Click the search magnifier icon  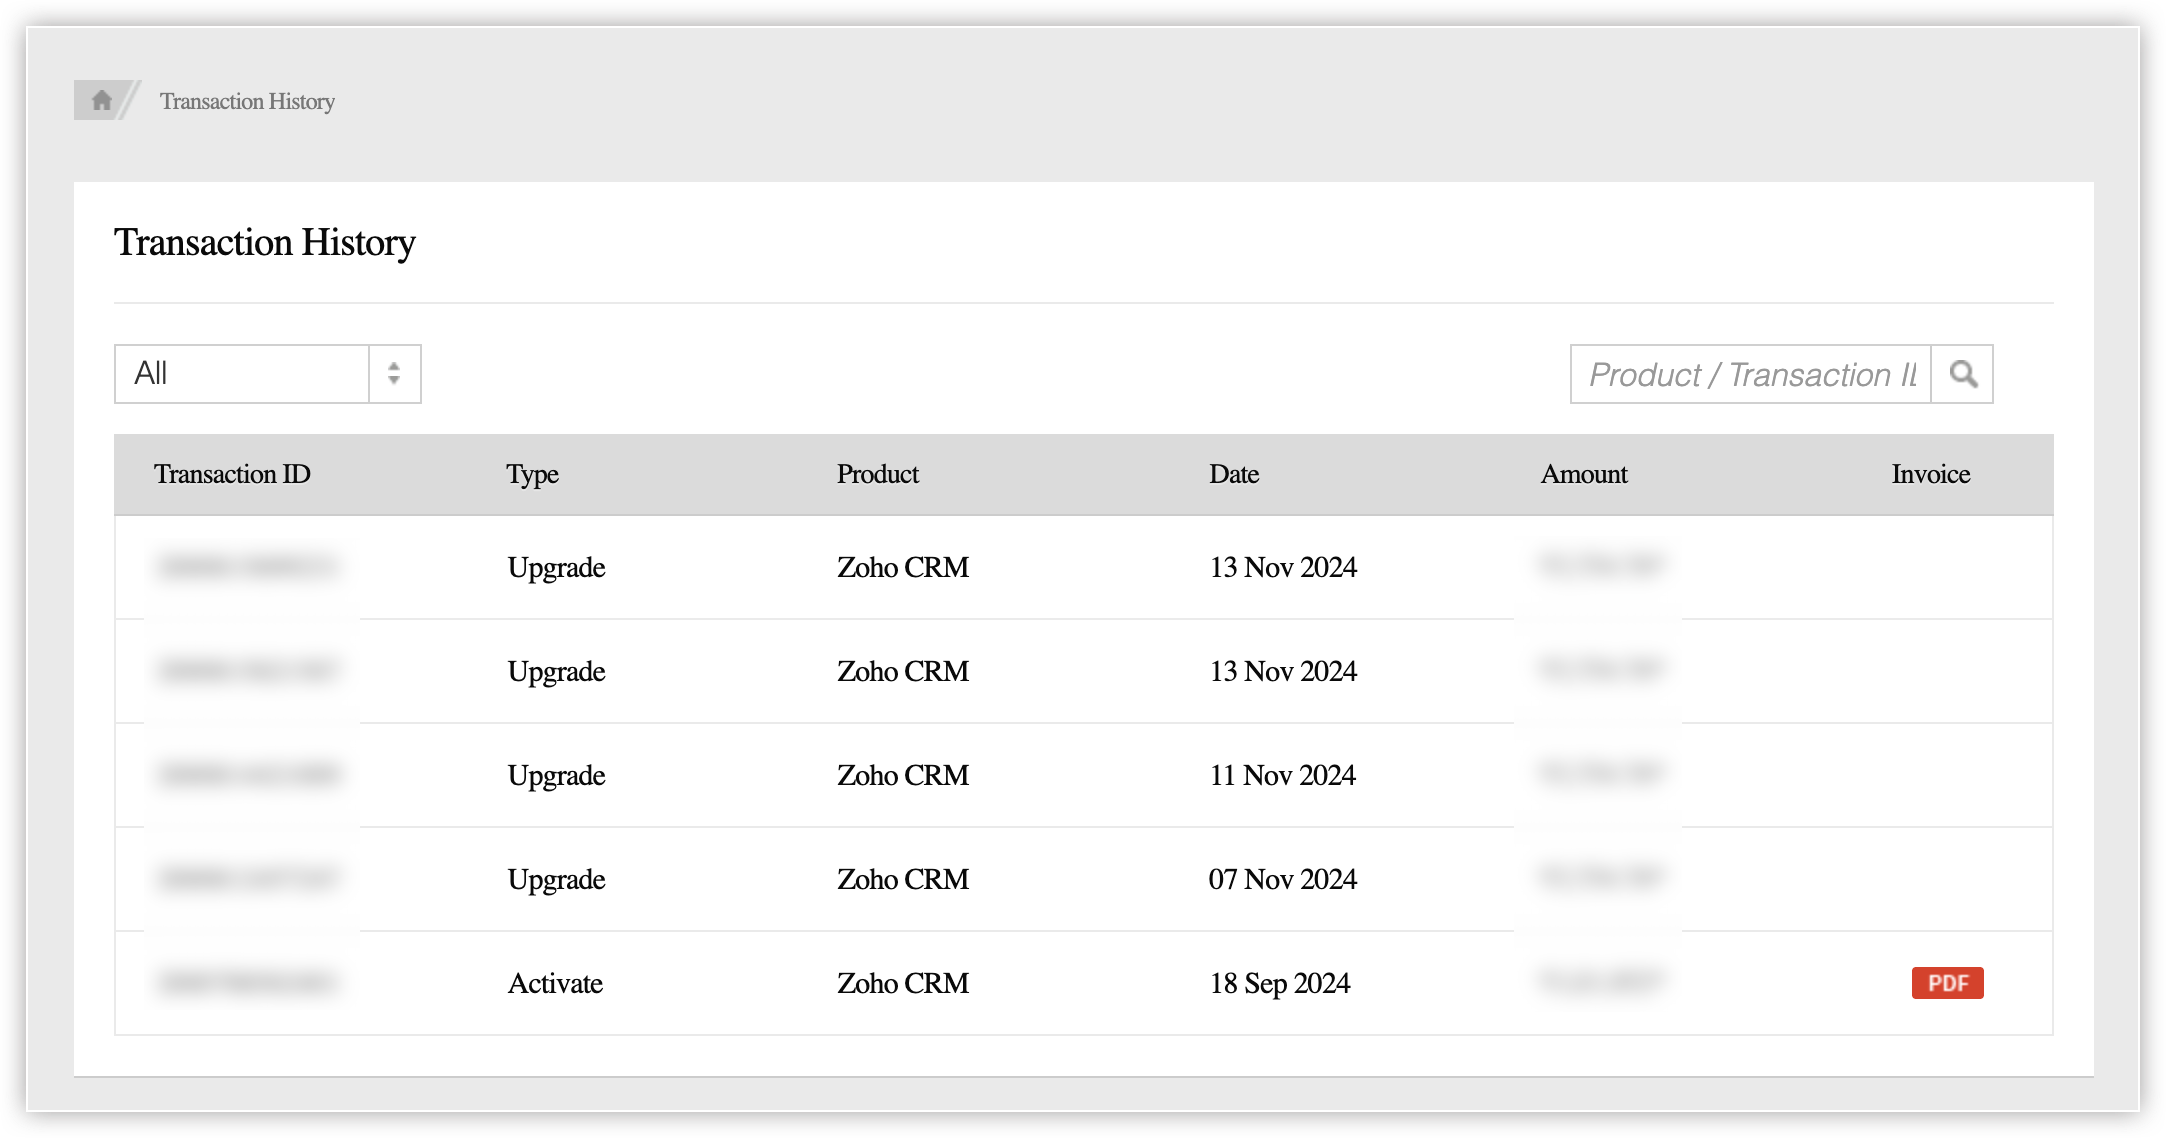[1962, 374]
